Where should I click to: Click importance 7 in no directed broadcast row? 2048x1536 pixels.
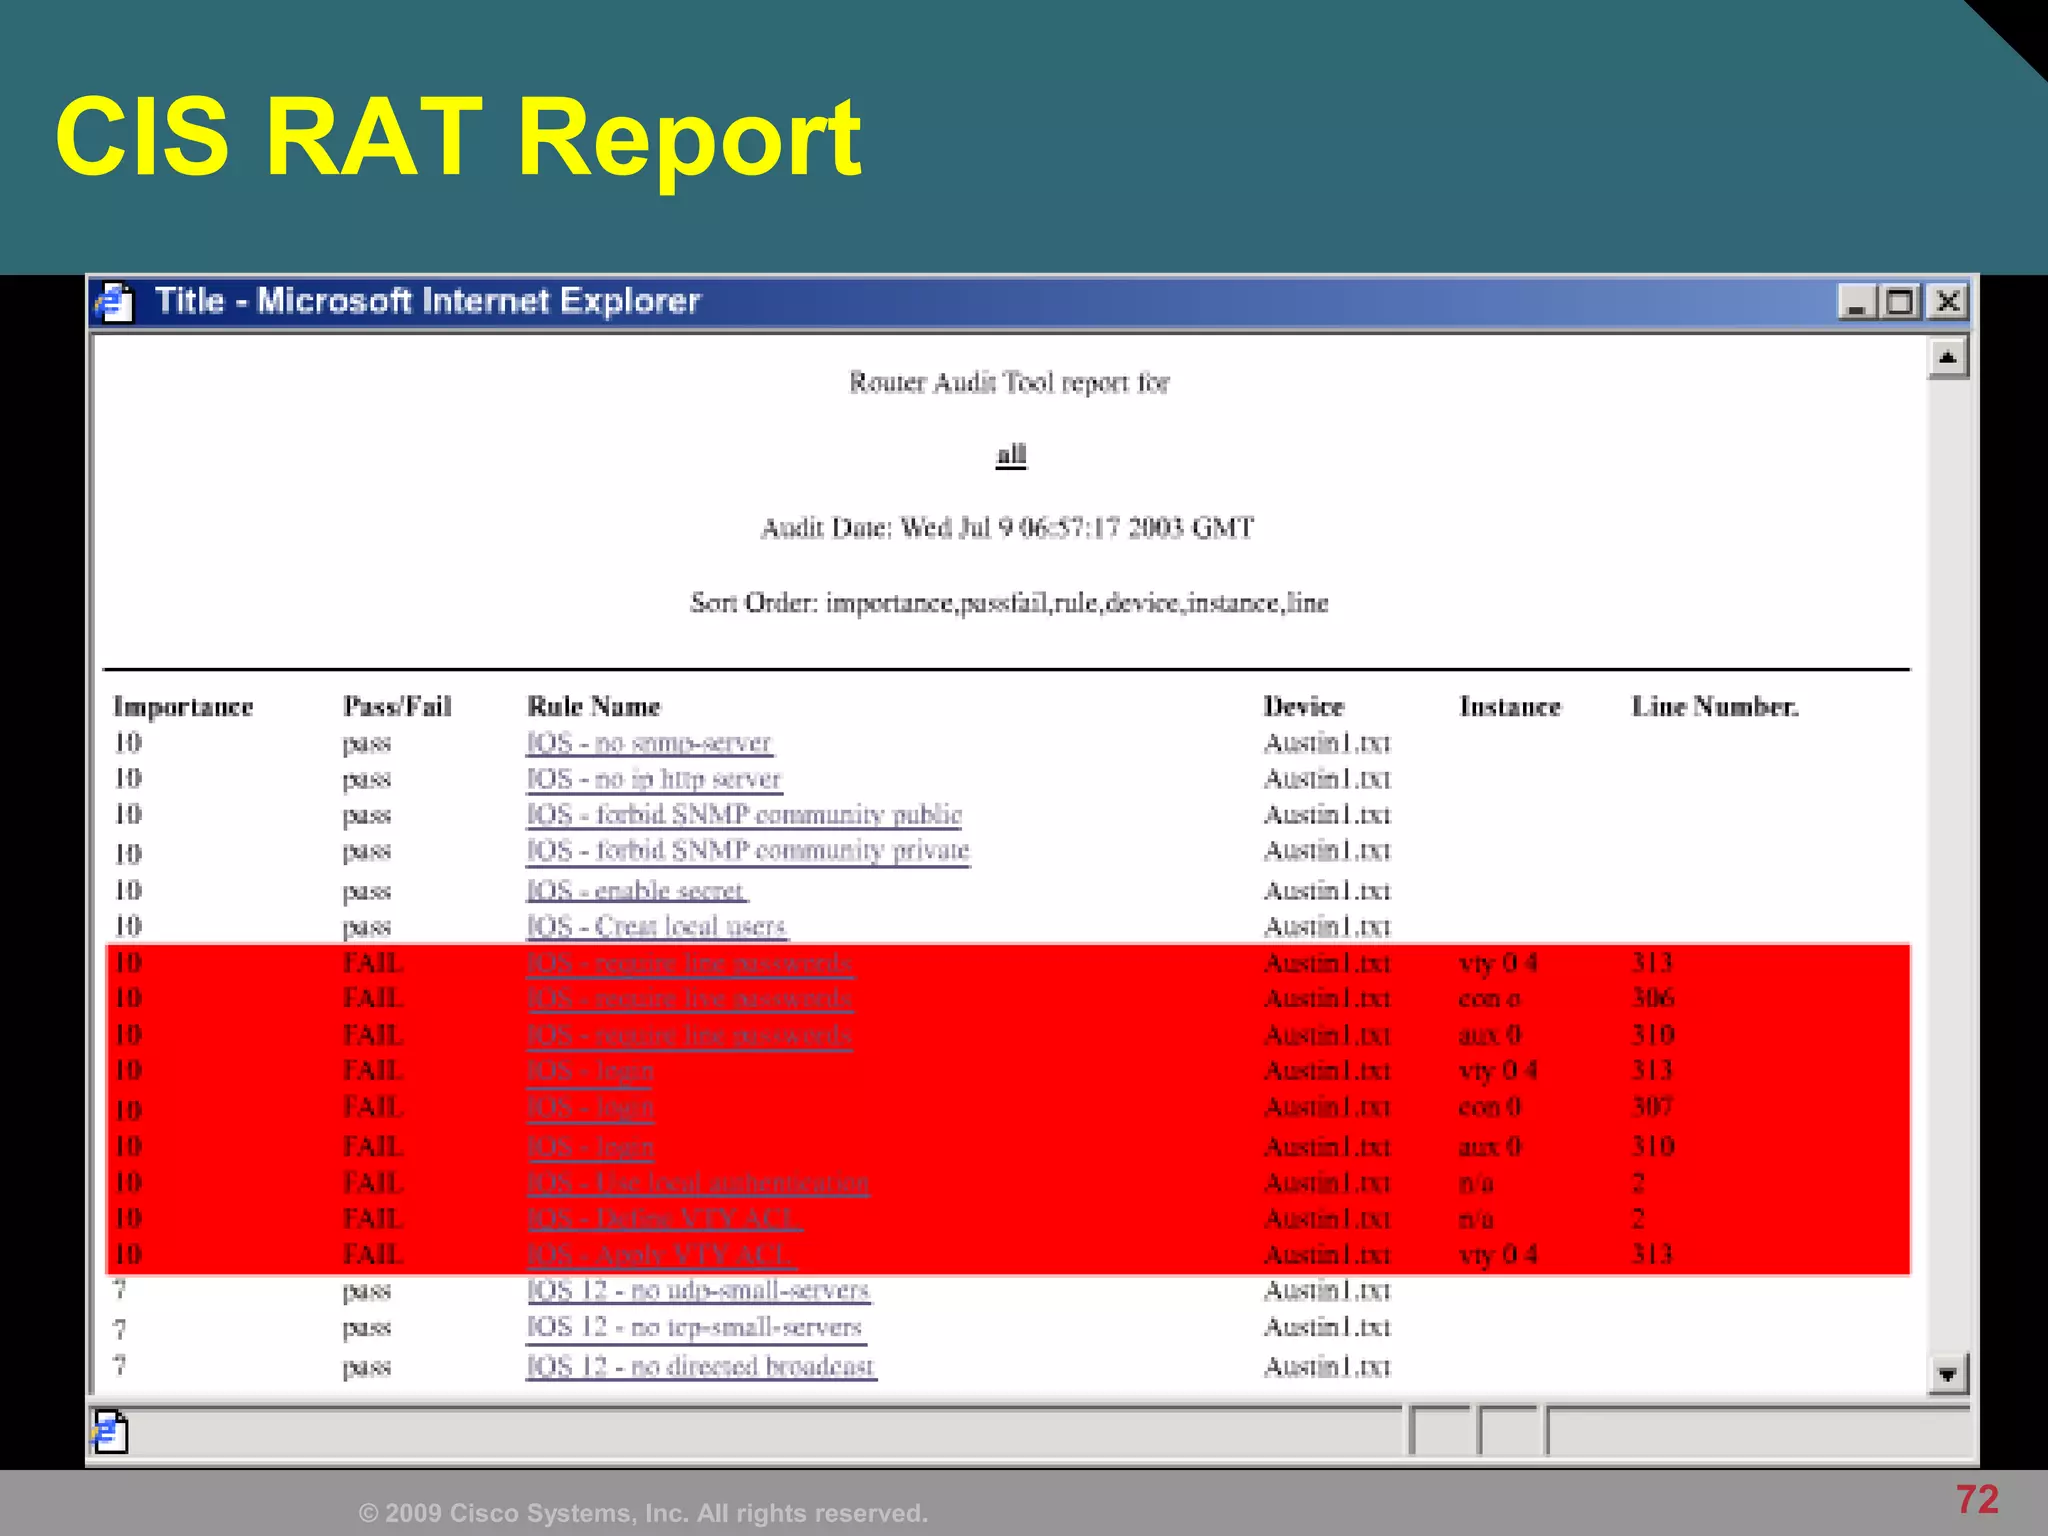pyautogui.click(x=120, y=1366)
